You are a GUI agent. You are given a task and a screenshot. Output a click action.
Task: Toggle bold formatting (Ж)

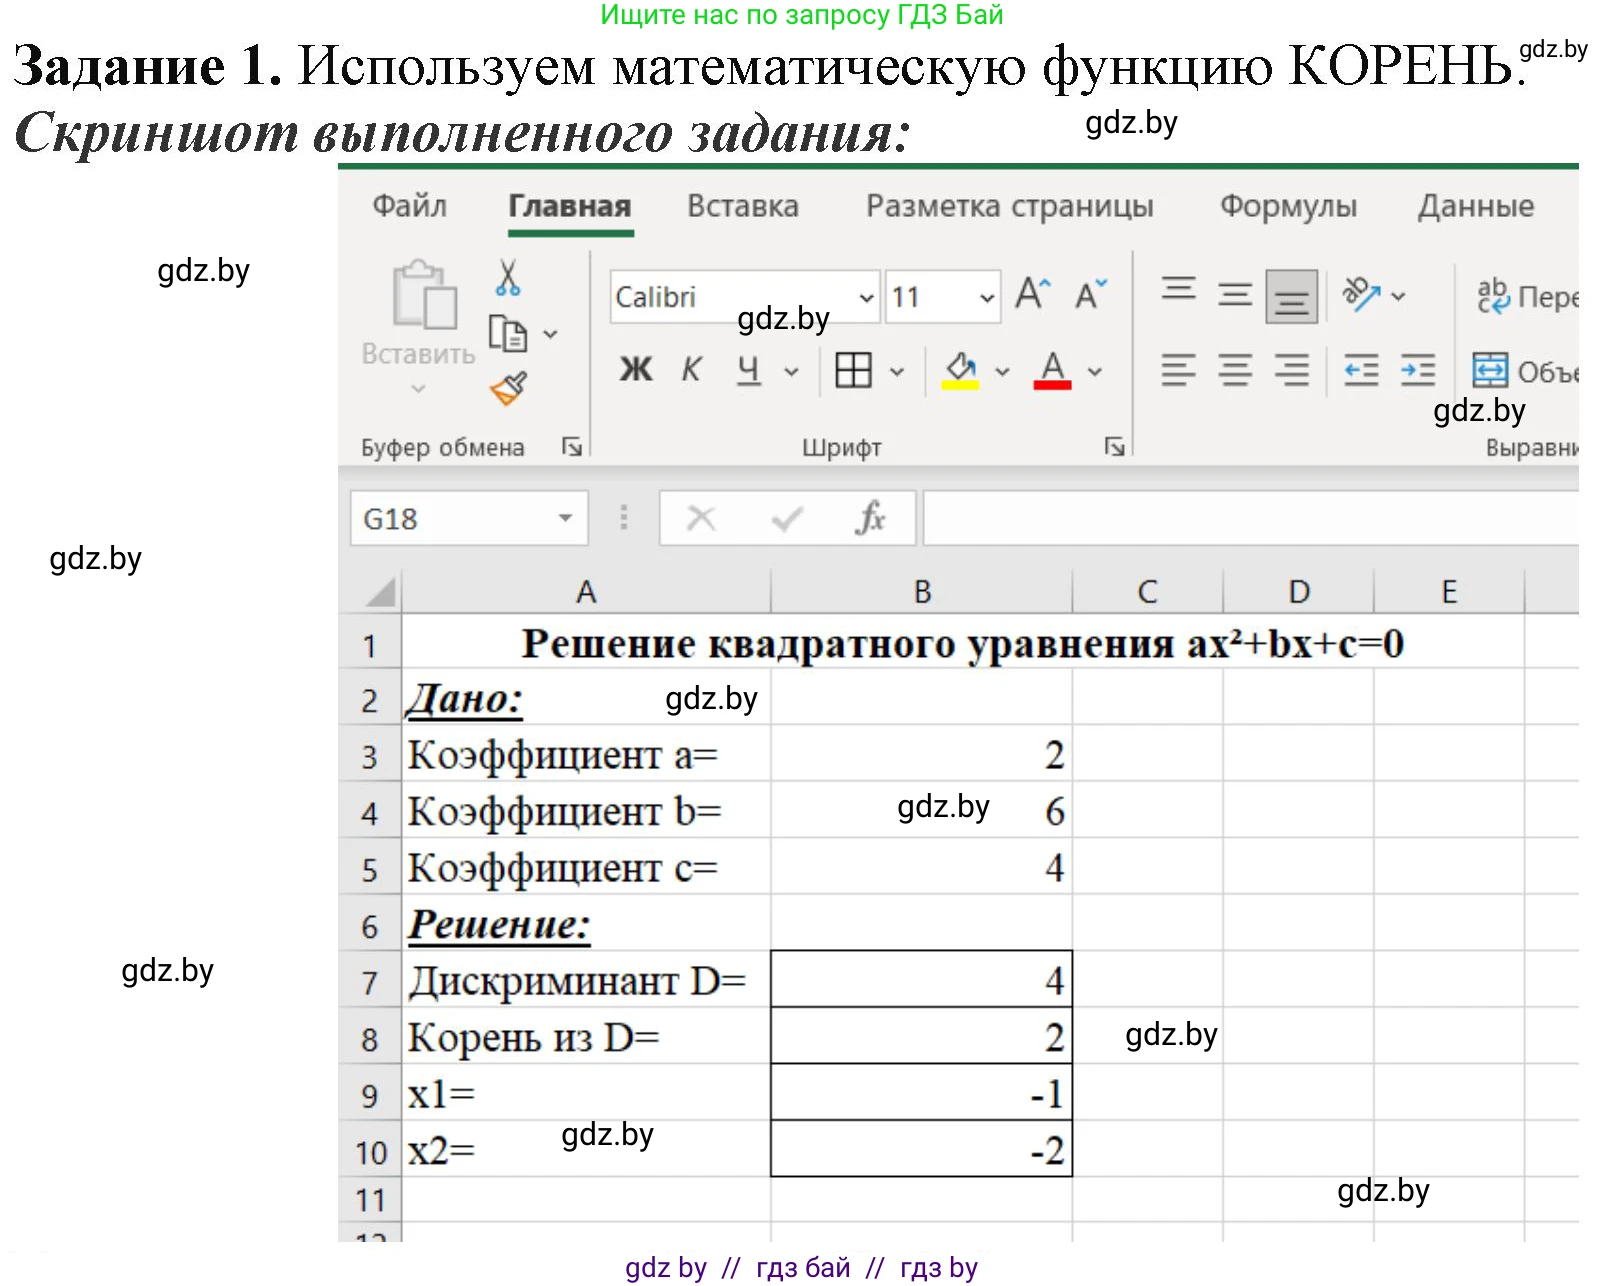(x=634, y=371)
